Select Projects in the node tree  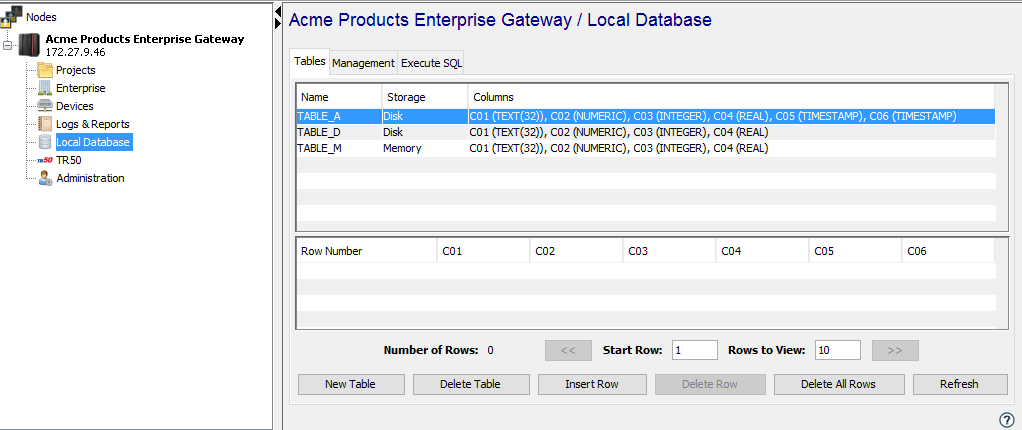pos(76,70)
